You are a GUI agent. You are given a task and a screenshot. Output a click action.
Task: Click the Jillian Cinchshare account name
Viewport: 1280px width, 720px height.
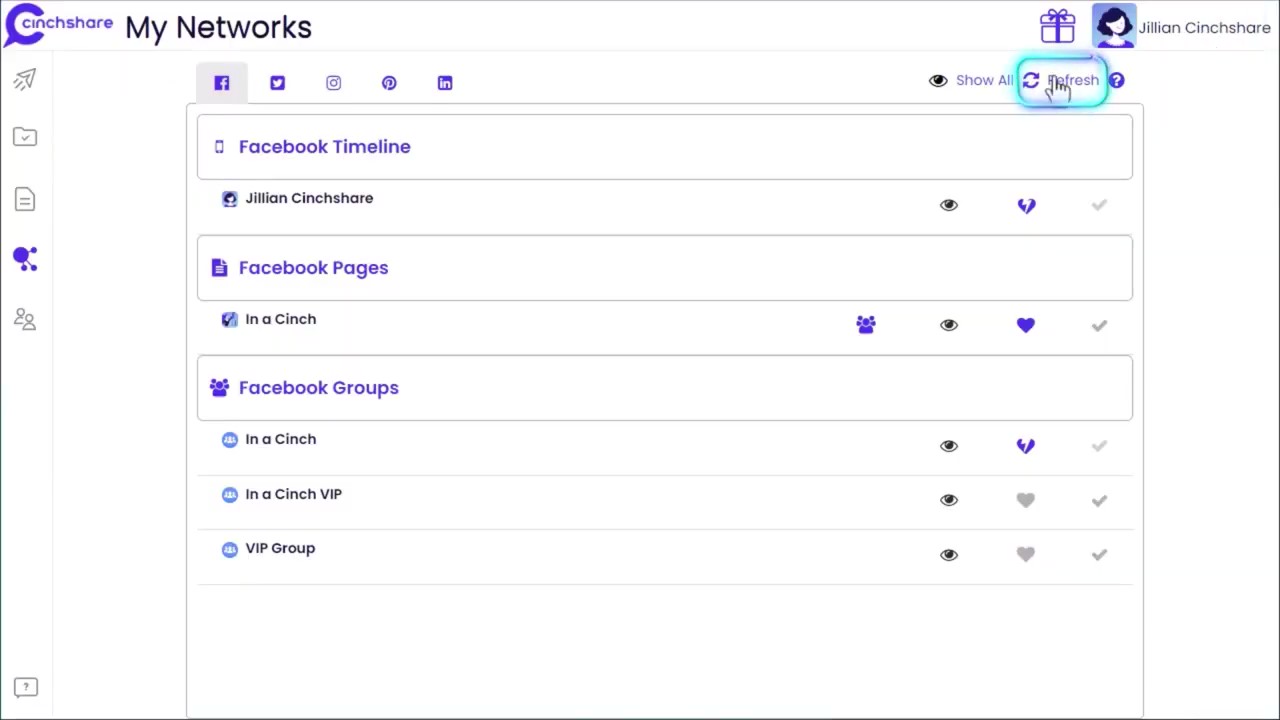(1204, 28)
